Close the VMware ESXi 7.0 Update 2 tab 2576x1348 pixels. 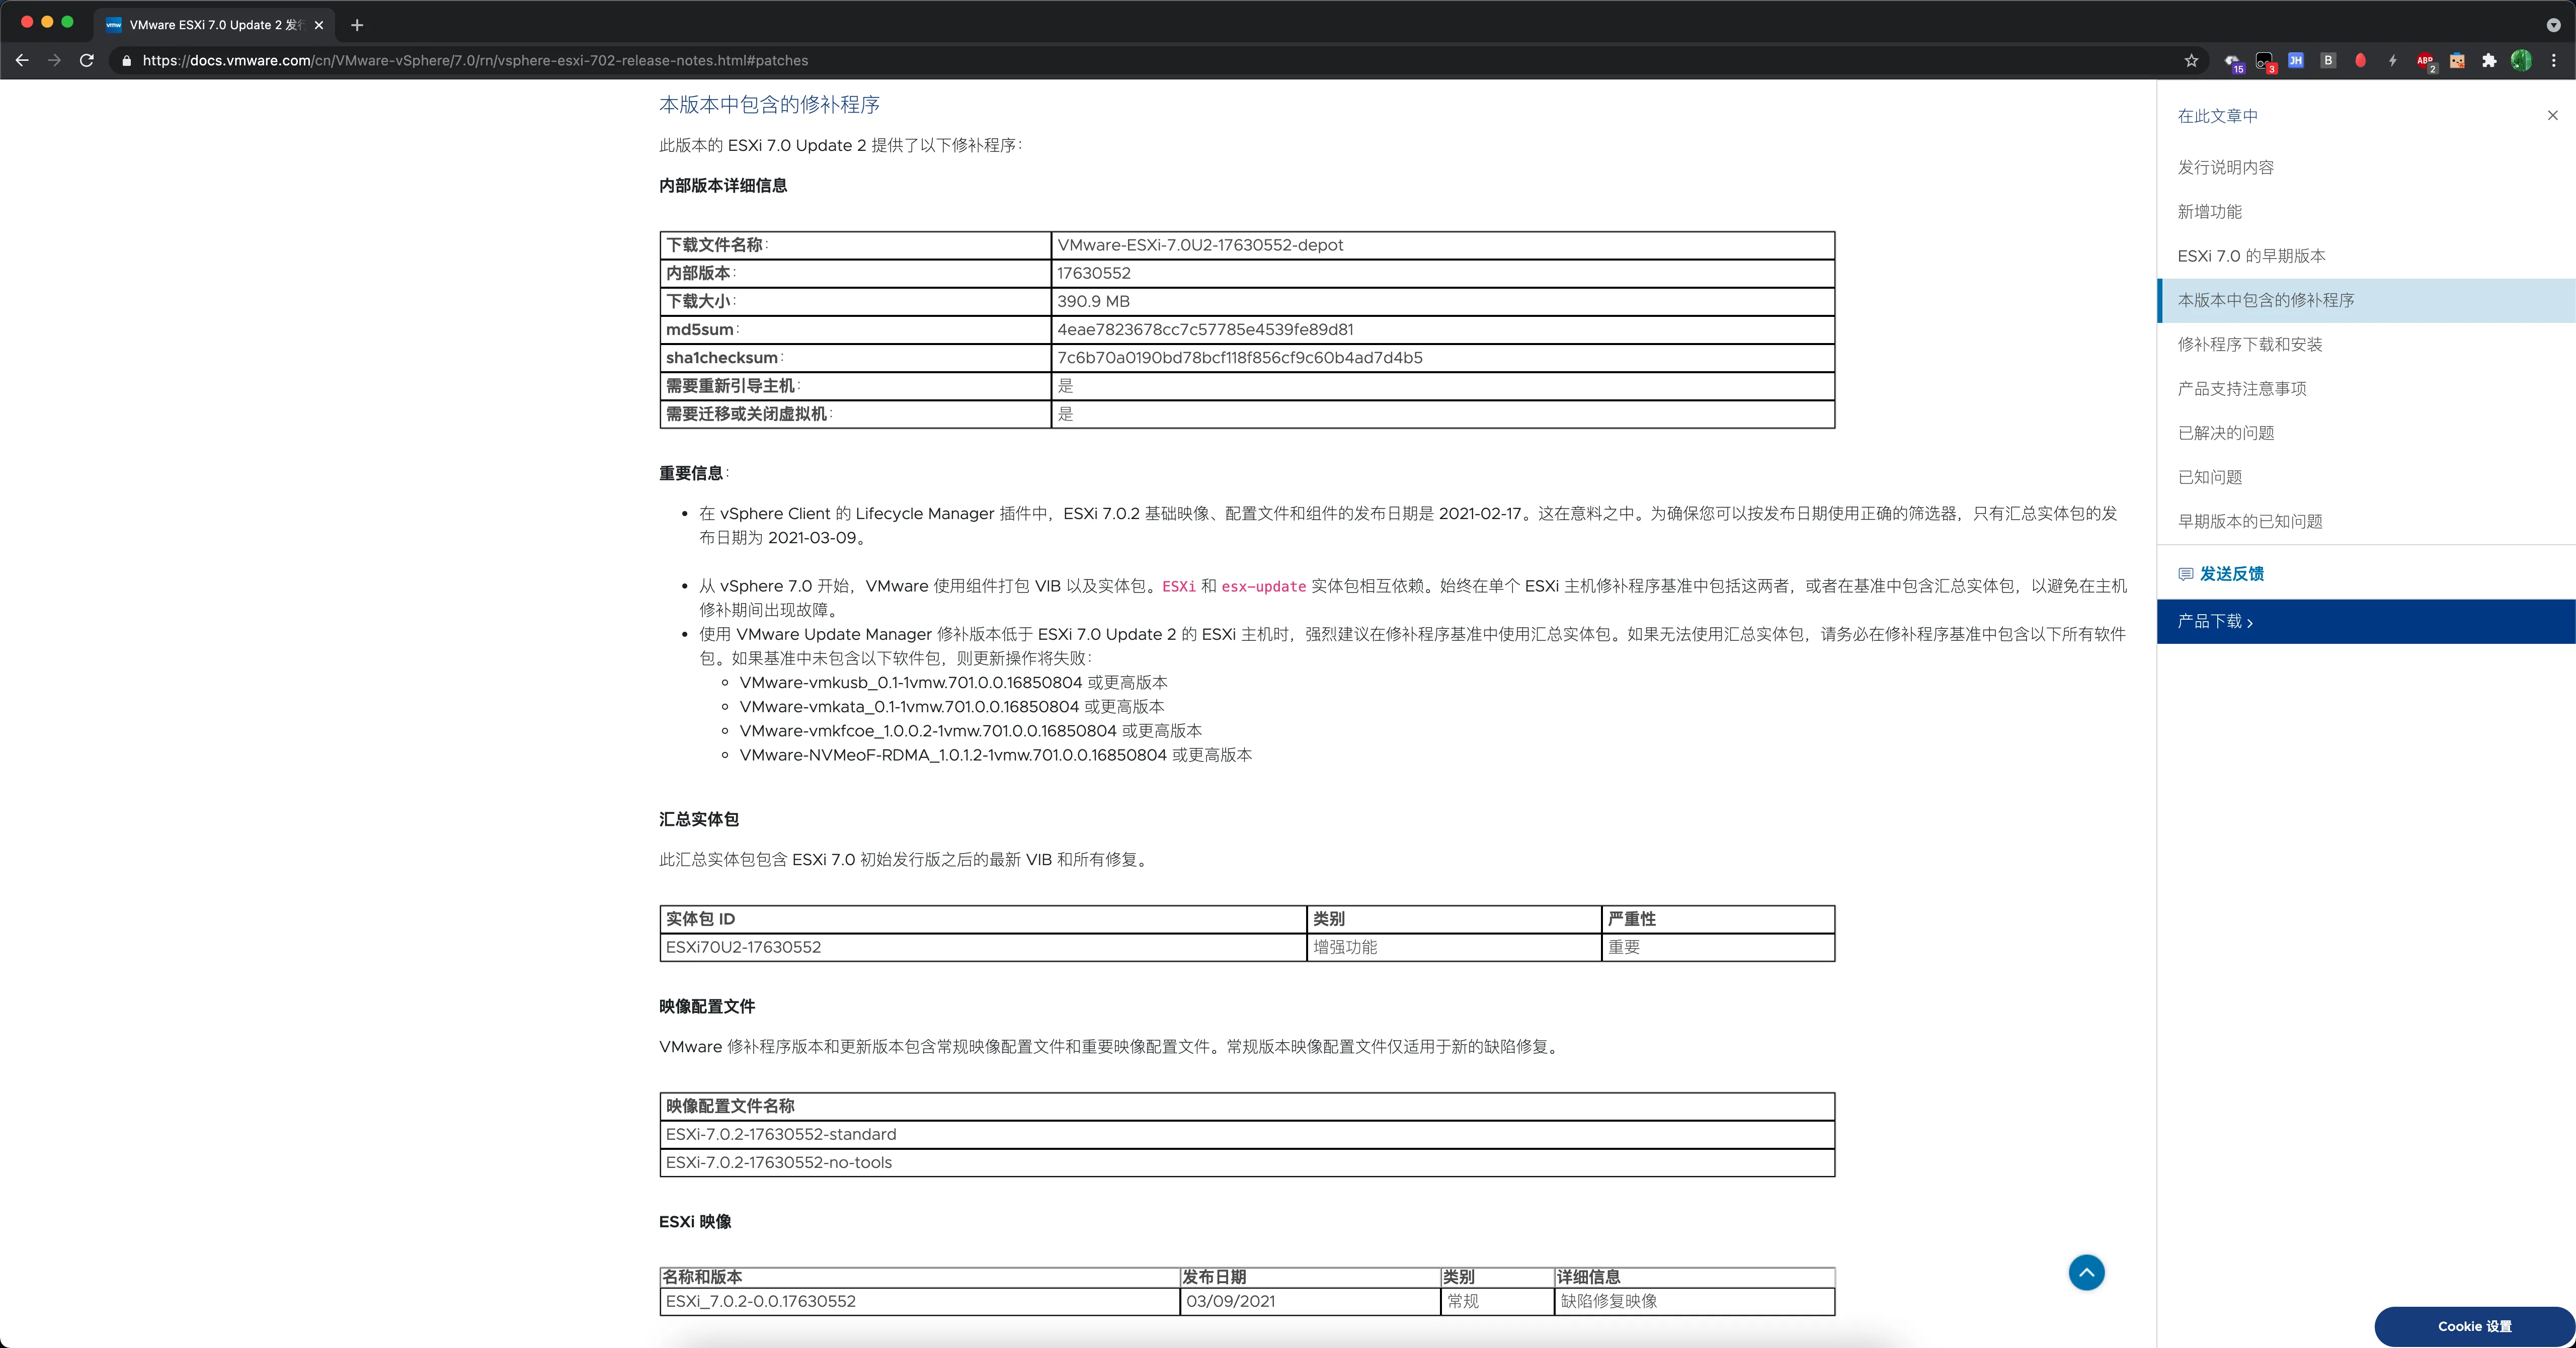click(x=319, y=25)
